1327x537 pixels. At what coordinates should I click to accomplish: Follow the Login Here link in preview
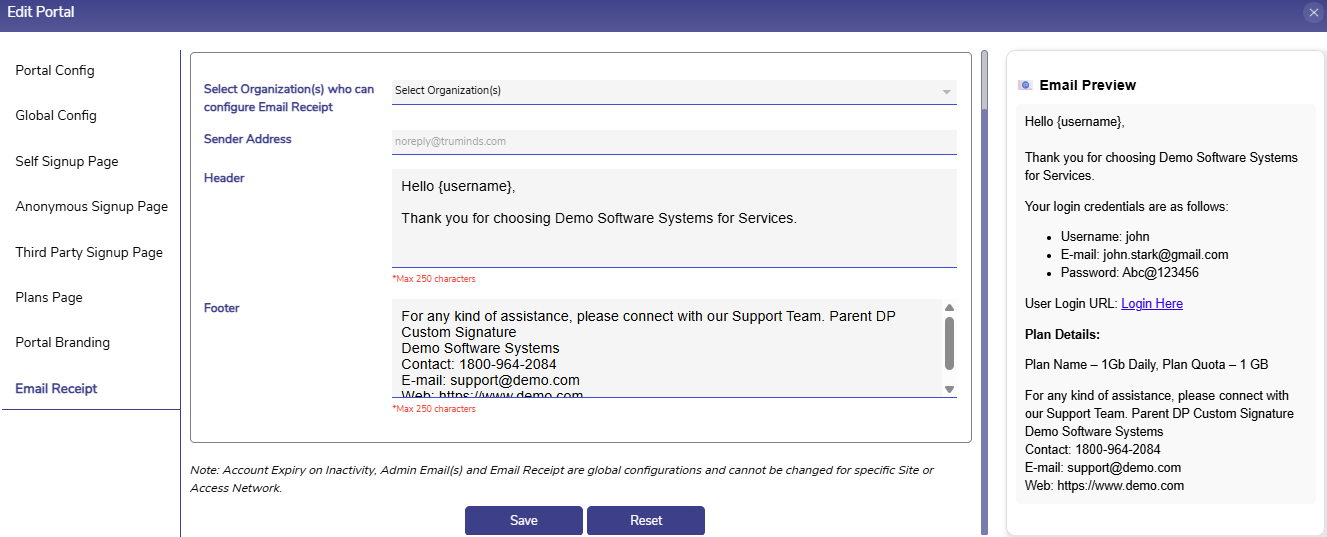click(1152, 304)
